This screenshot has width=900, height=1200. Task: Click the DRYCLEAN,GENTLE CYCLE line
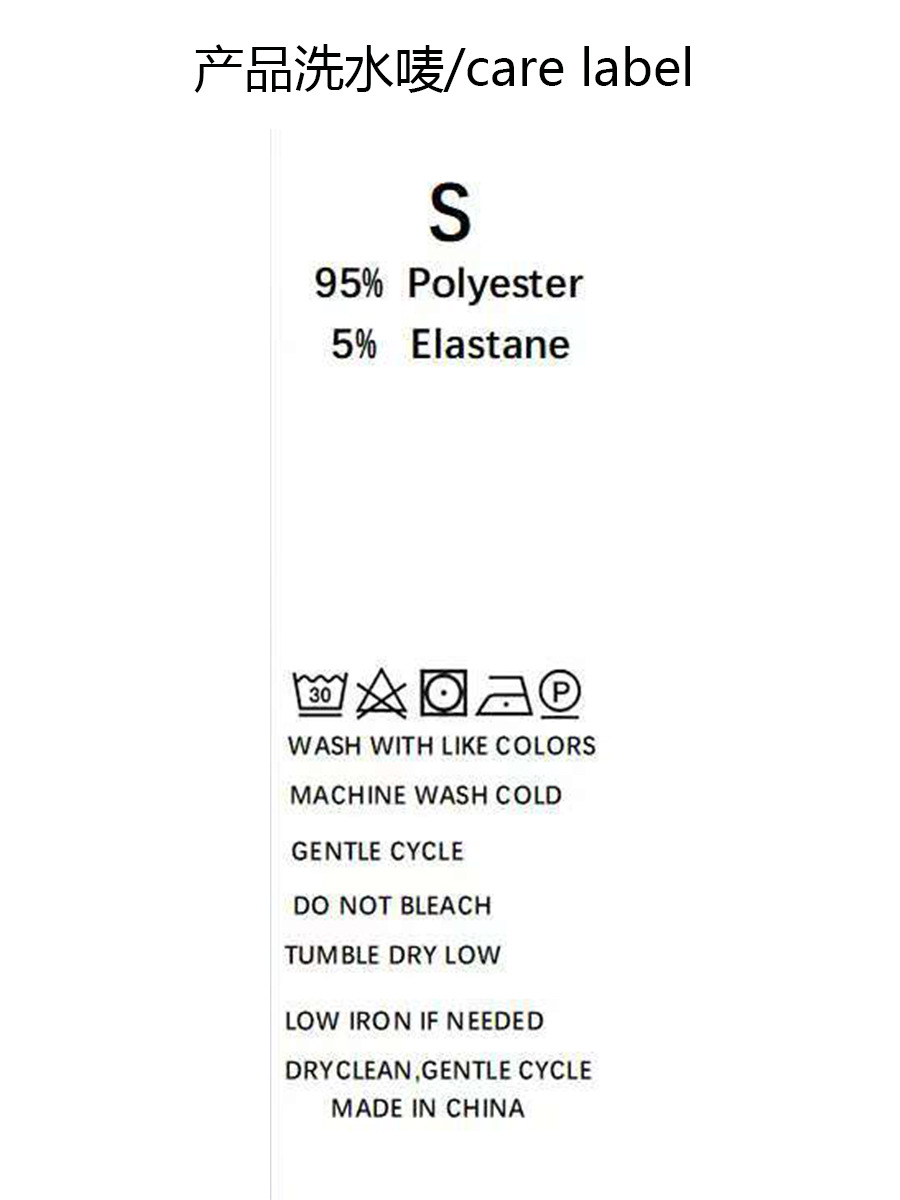pyautogui.click(x=438, y=1070)
